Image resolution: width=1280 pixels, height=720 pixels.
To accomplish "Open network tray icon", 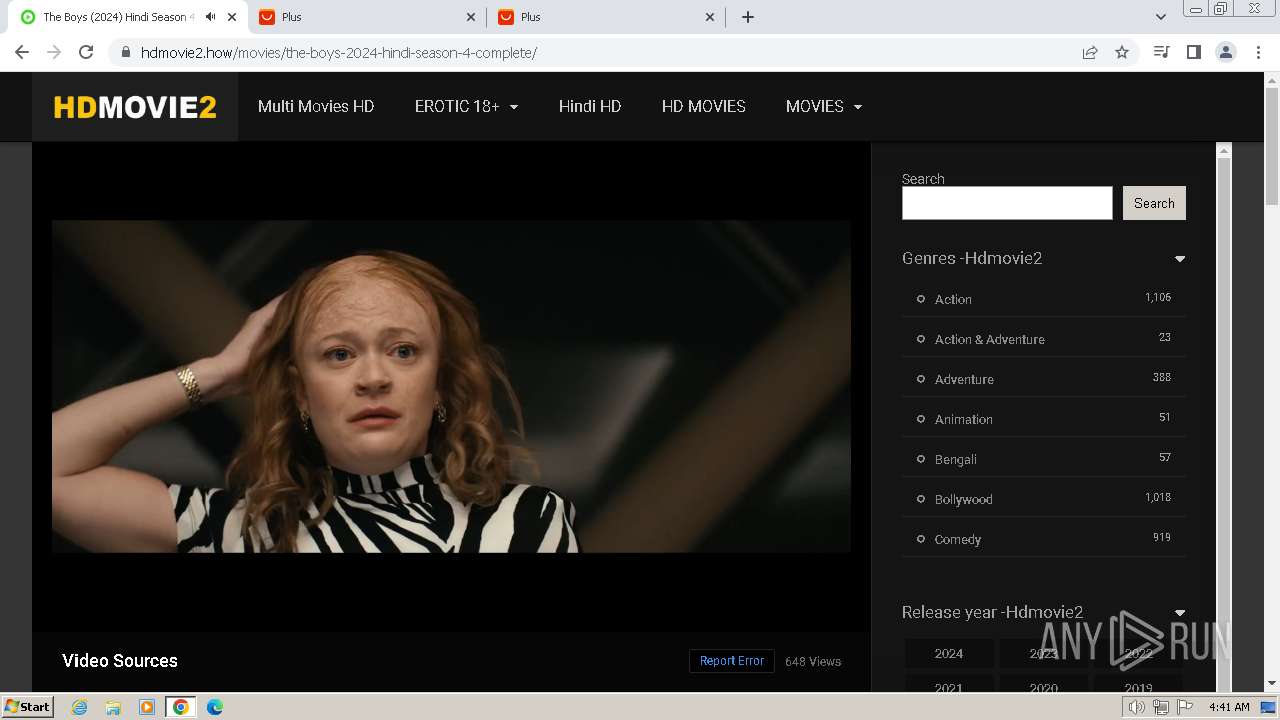I will [x=1161, y=707].
